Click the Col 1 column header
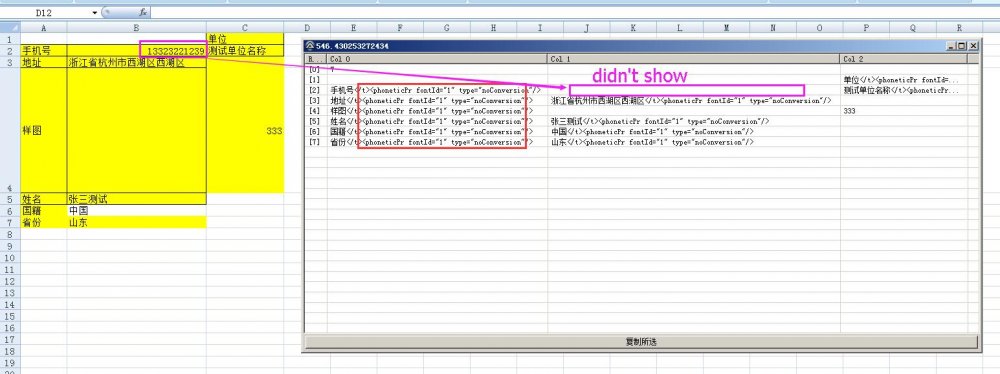 click(694, 59)
